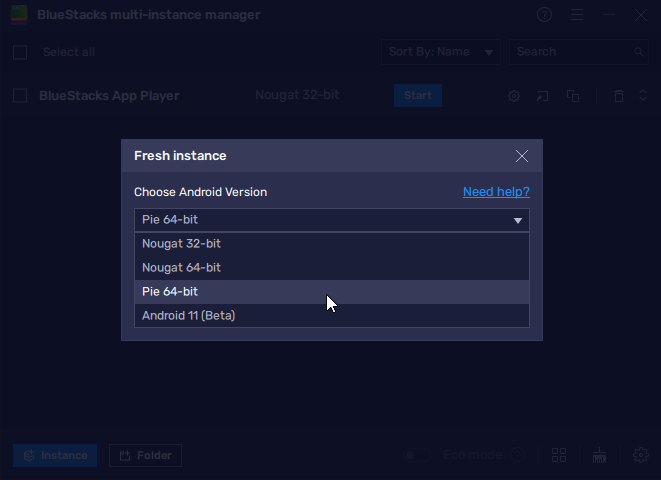Tick the Select all checkbox
Image resolution: width=661 pixels, height=480 pixels.
pos(20,53)
